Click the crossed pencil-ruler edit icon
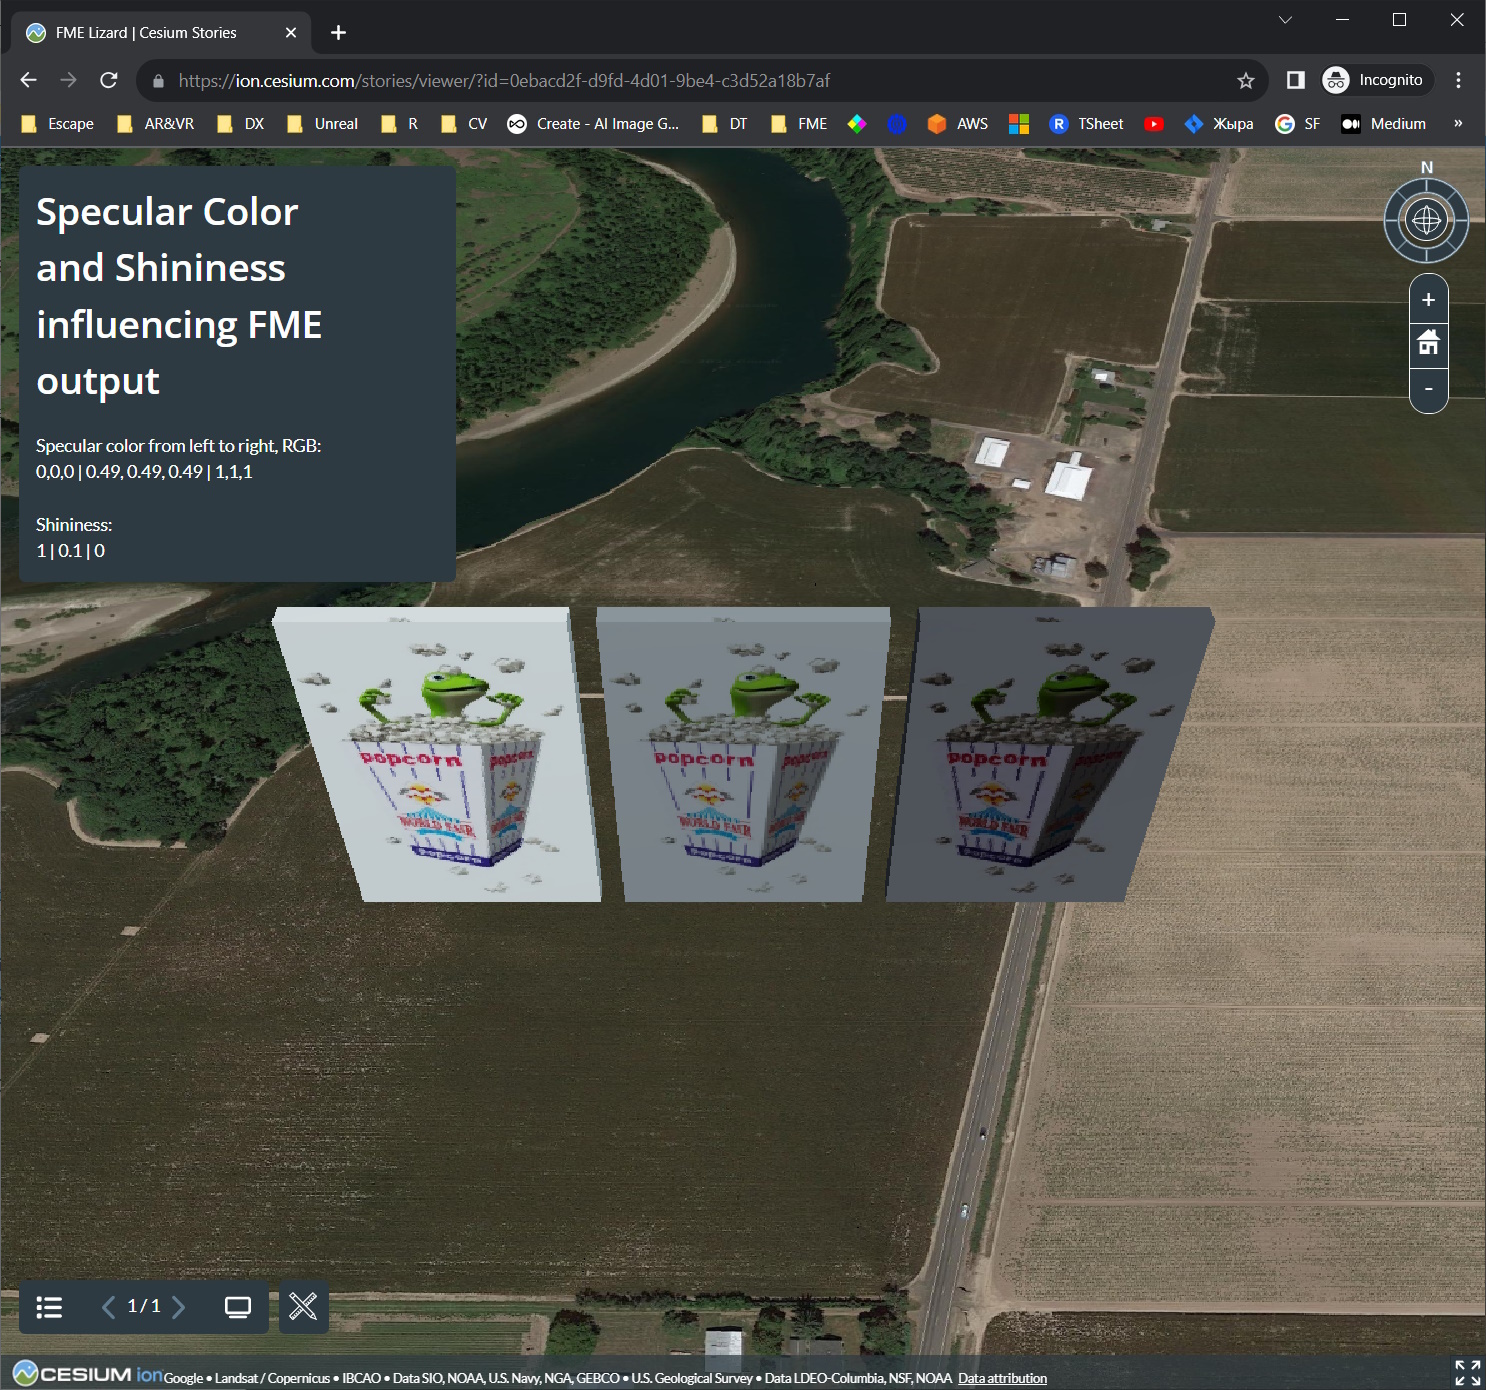This screenshot has height=1390, width=1486. (x=303, y=1306)
